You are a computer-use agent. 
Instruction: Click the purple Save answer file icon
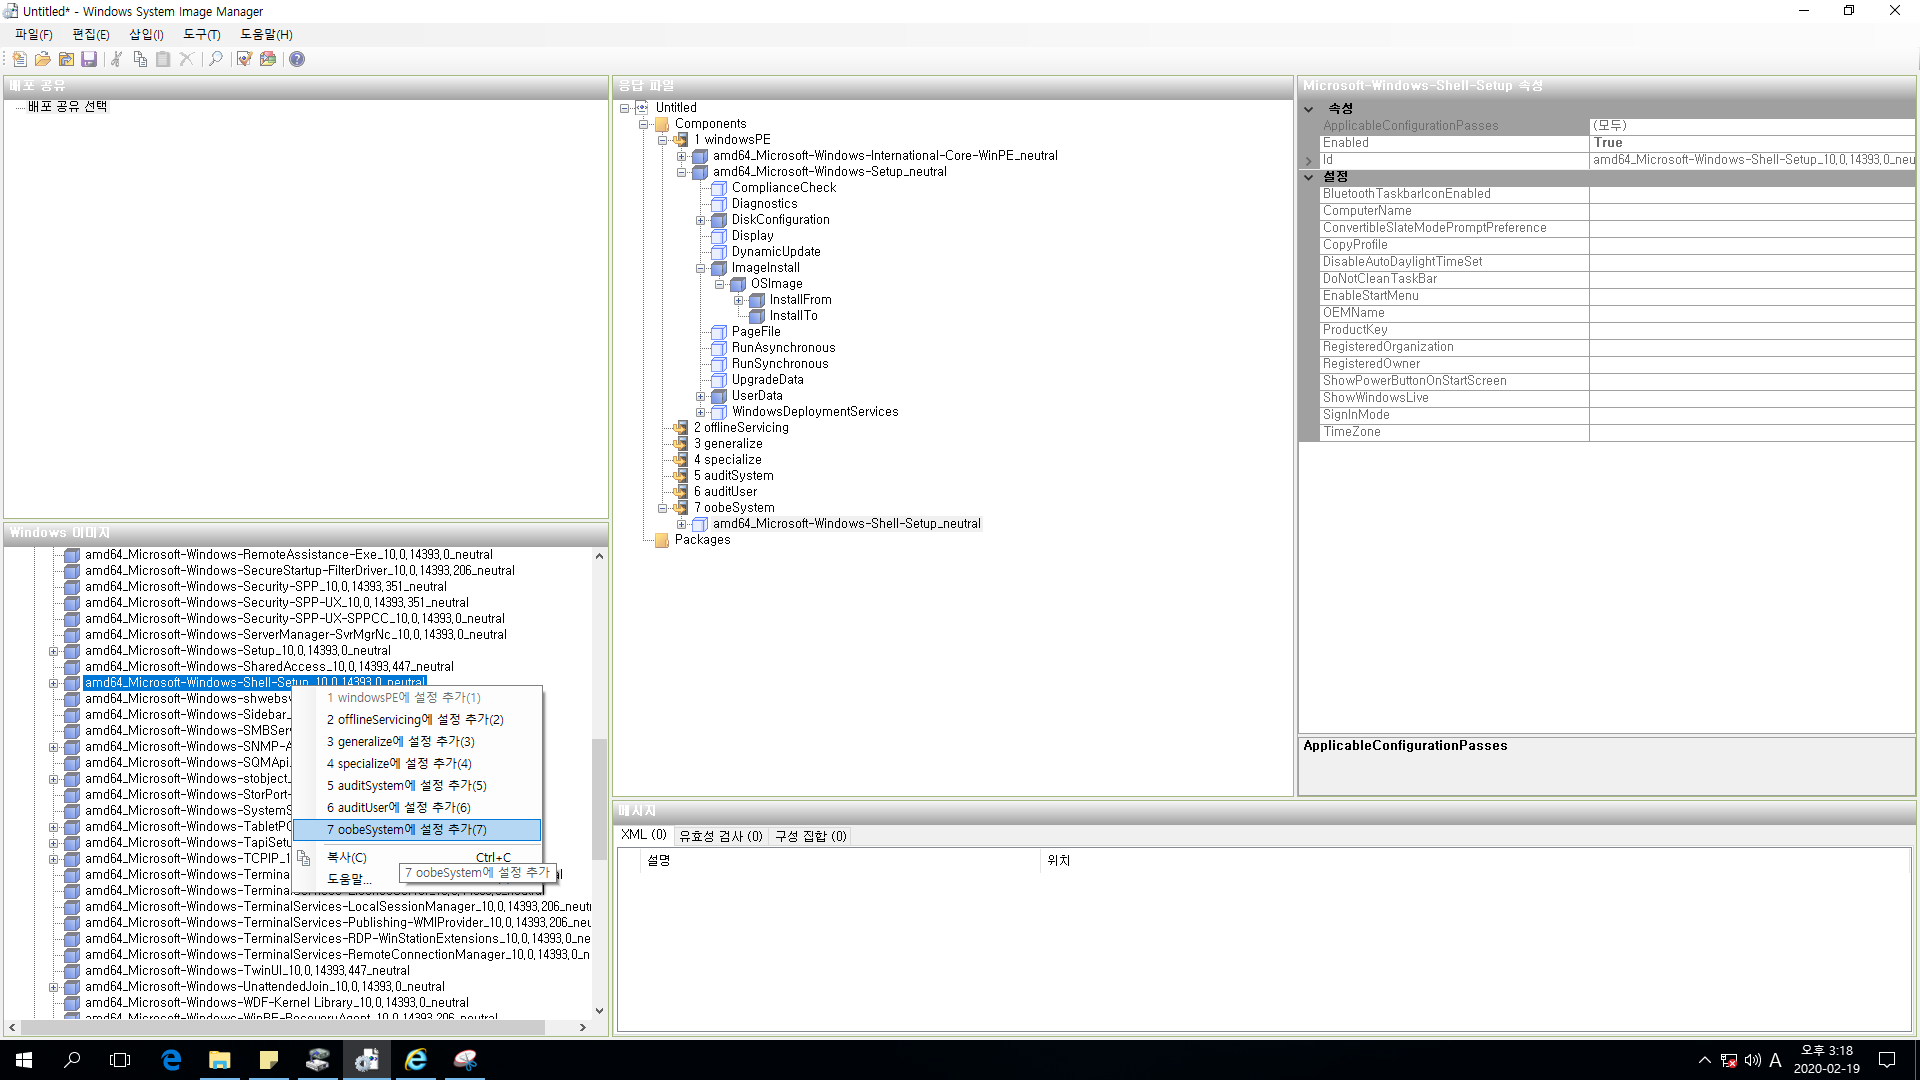[89, 59]
